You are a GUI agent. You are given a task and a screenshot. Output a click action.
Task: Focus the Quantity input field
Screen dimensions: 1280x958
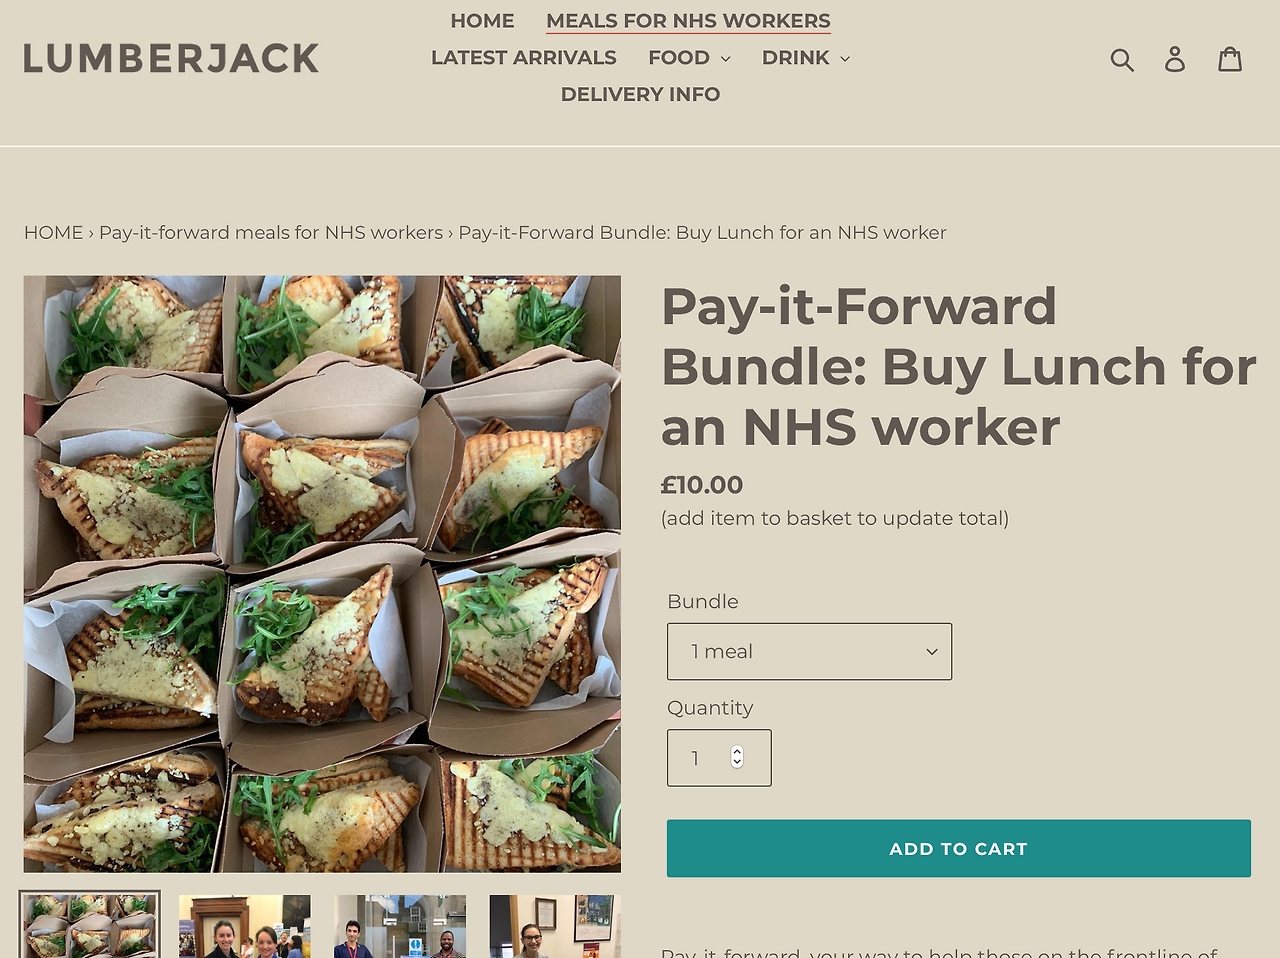pyautogui.click(x=719, y=757)
